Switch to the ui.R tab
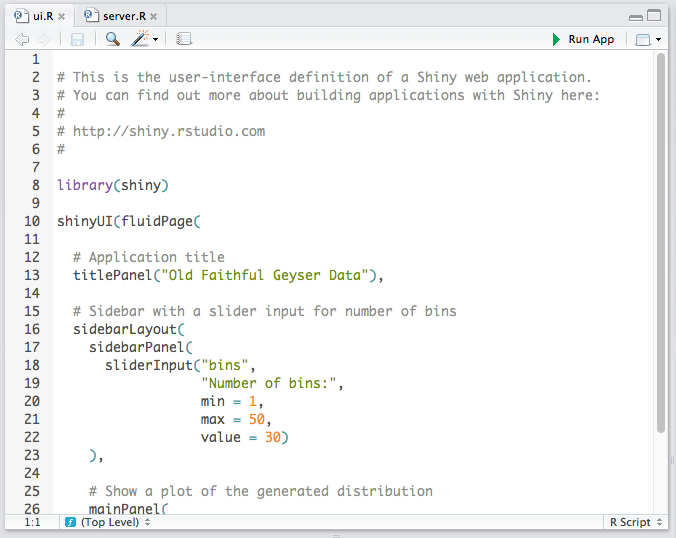The height and width of the screenshot is (538, 676). point(43,16)
